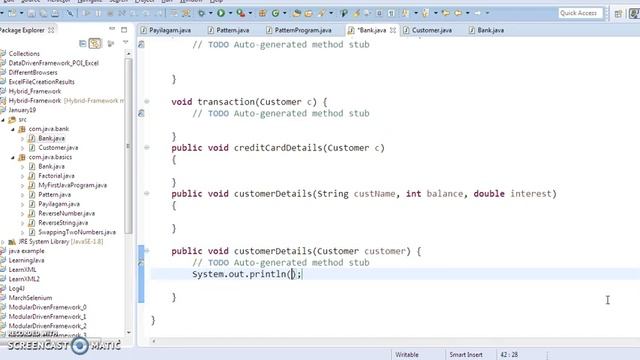Fold customerDetails(Customer customer) method in gutter
640x360 pixels.
click(x=147, y=251)
